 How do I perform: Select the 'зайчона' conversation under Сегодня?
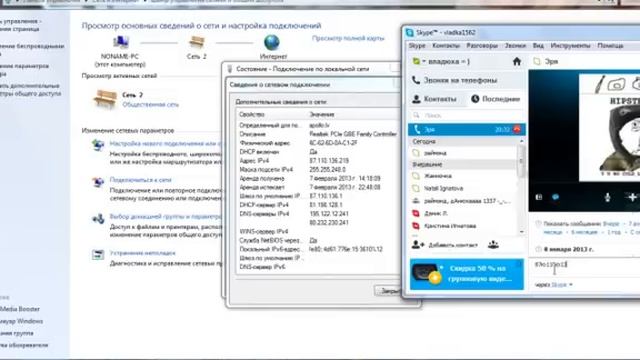[463, 153]
